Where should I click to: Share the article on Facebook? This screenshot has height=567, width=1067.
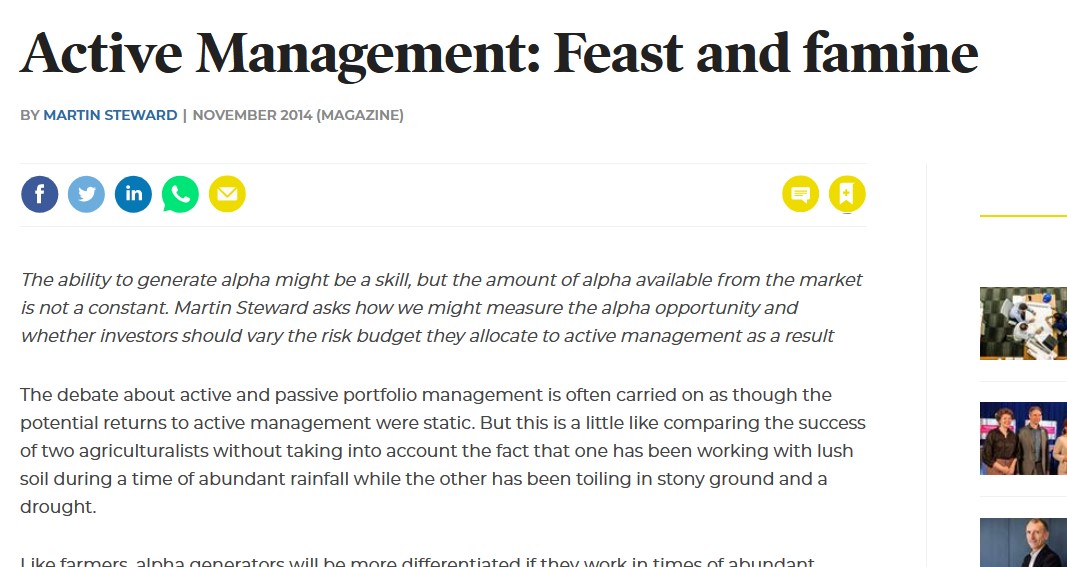click(x=40, y=194)
